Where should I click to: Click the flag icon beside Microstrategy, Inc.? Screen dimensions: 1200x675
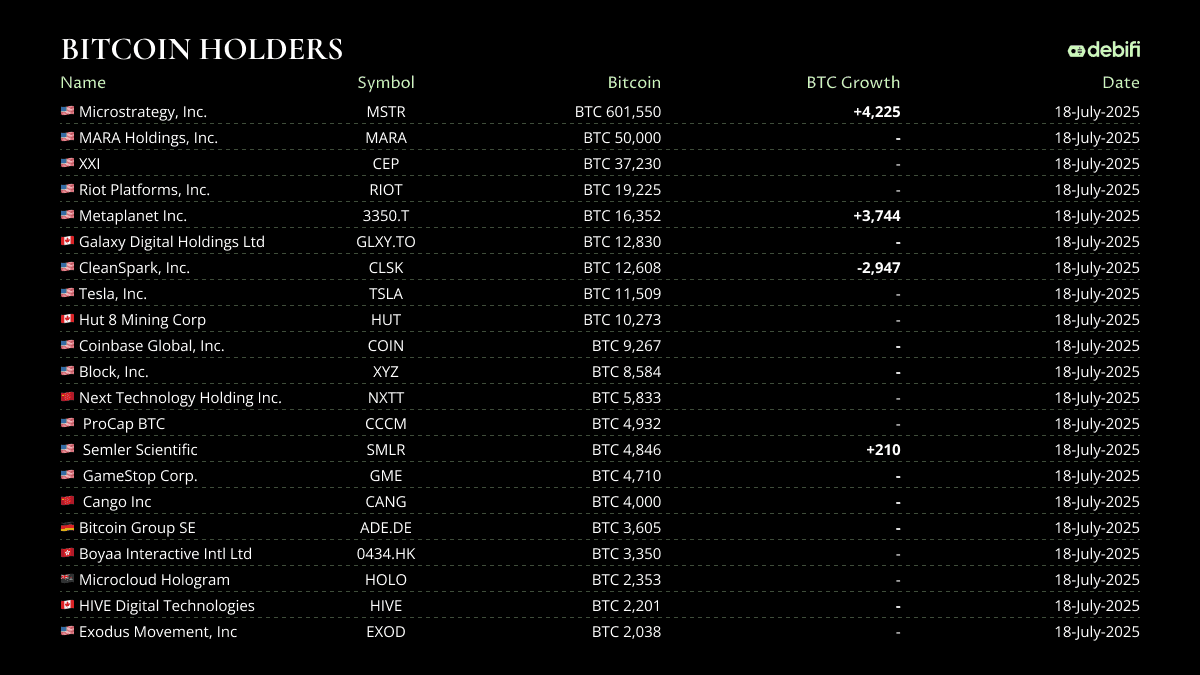click(x=67, y=112)
